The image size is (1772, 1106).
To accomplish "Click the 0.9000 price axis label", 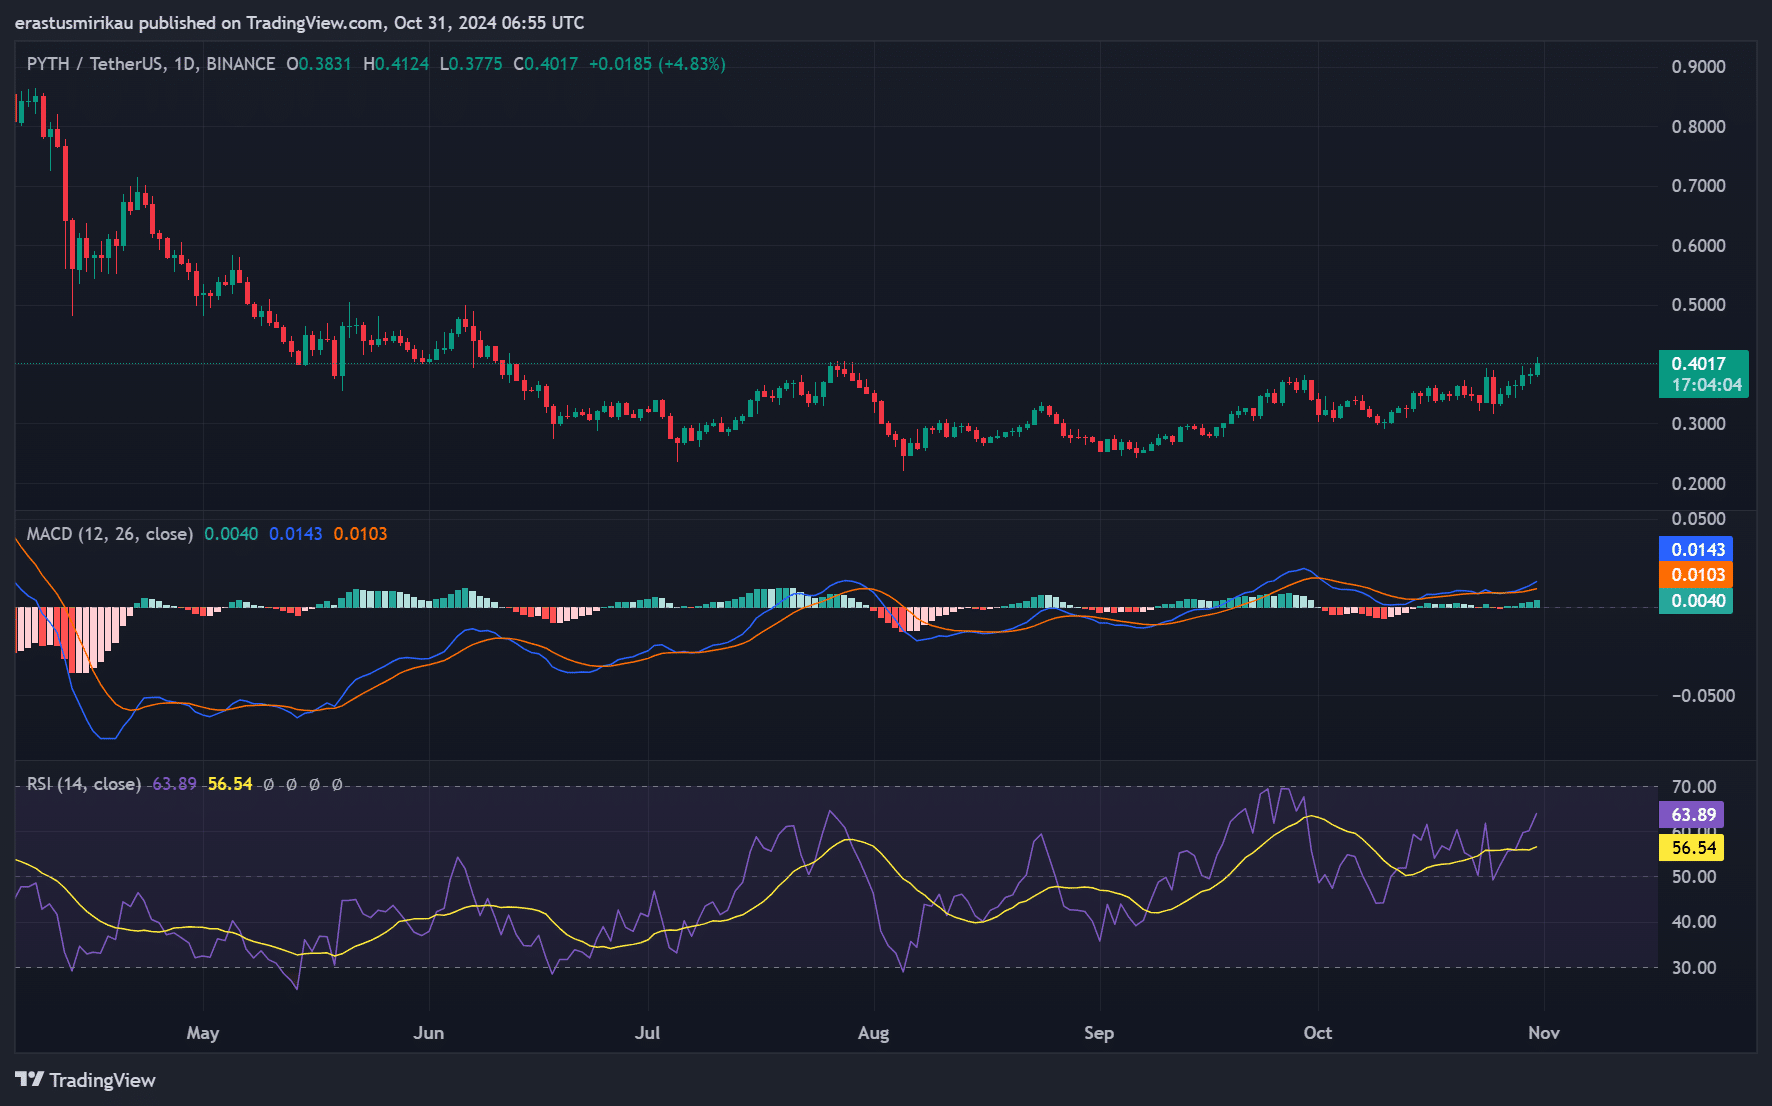I will pos(1698,67).
